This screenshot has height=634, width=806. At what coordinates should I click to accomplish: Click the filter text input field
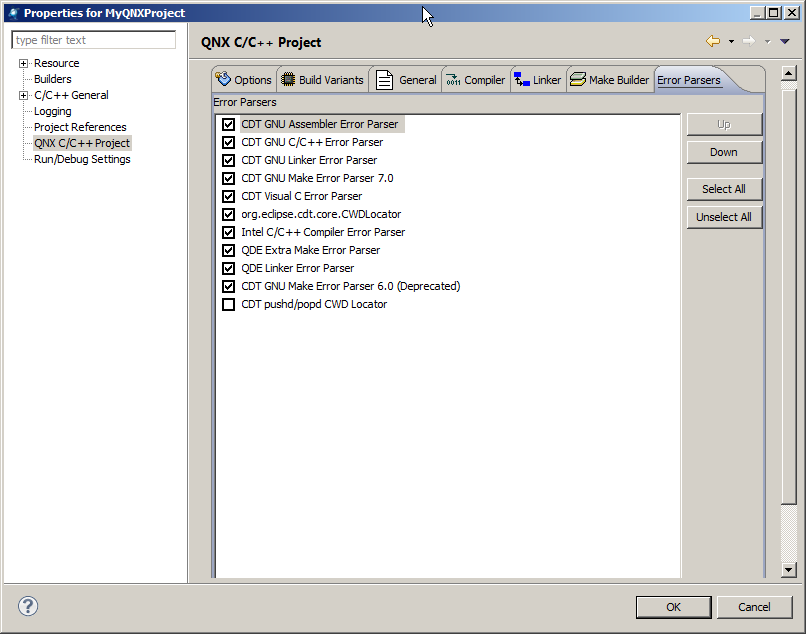[x=94, y=40]
